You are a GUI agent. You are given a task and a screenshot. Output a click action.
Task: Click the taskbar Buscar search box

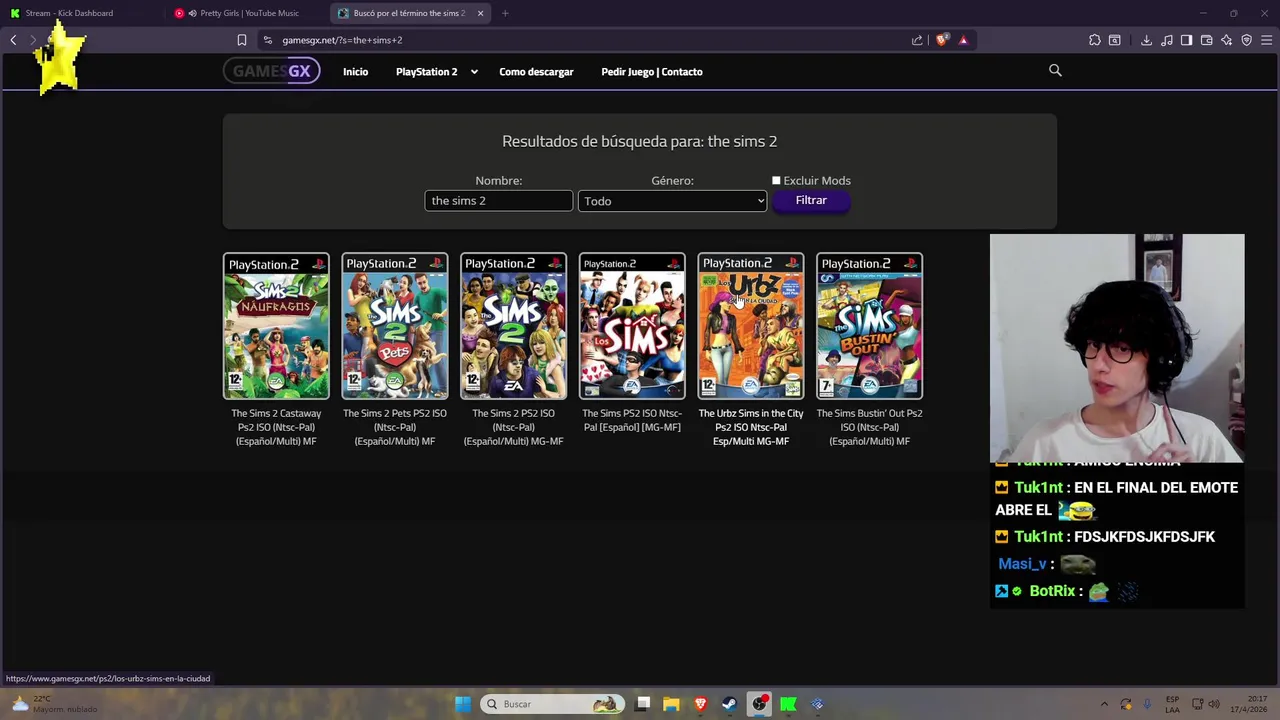552,704
